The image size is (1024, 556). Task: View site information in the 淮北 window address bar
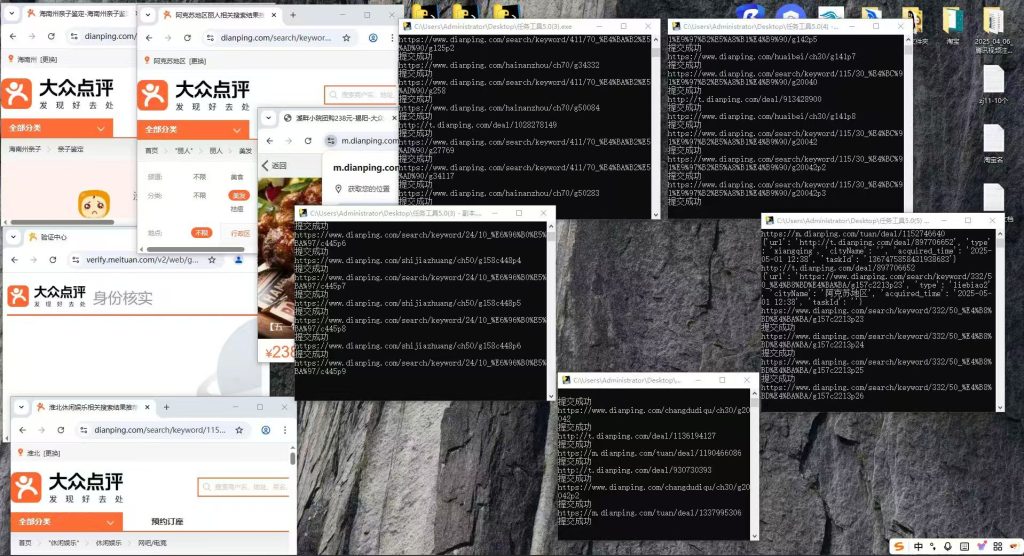point(84,430)
